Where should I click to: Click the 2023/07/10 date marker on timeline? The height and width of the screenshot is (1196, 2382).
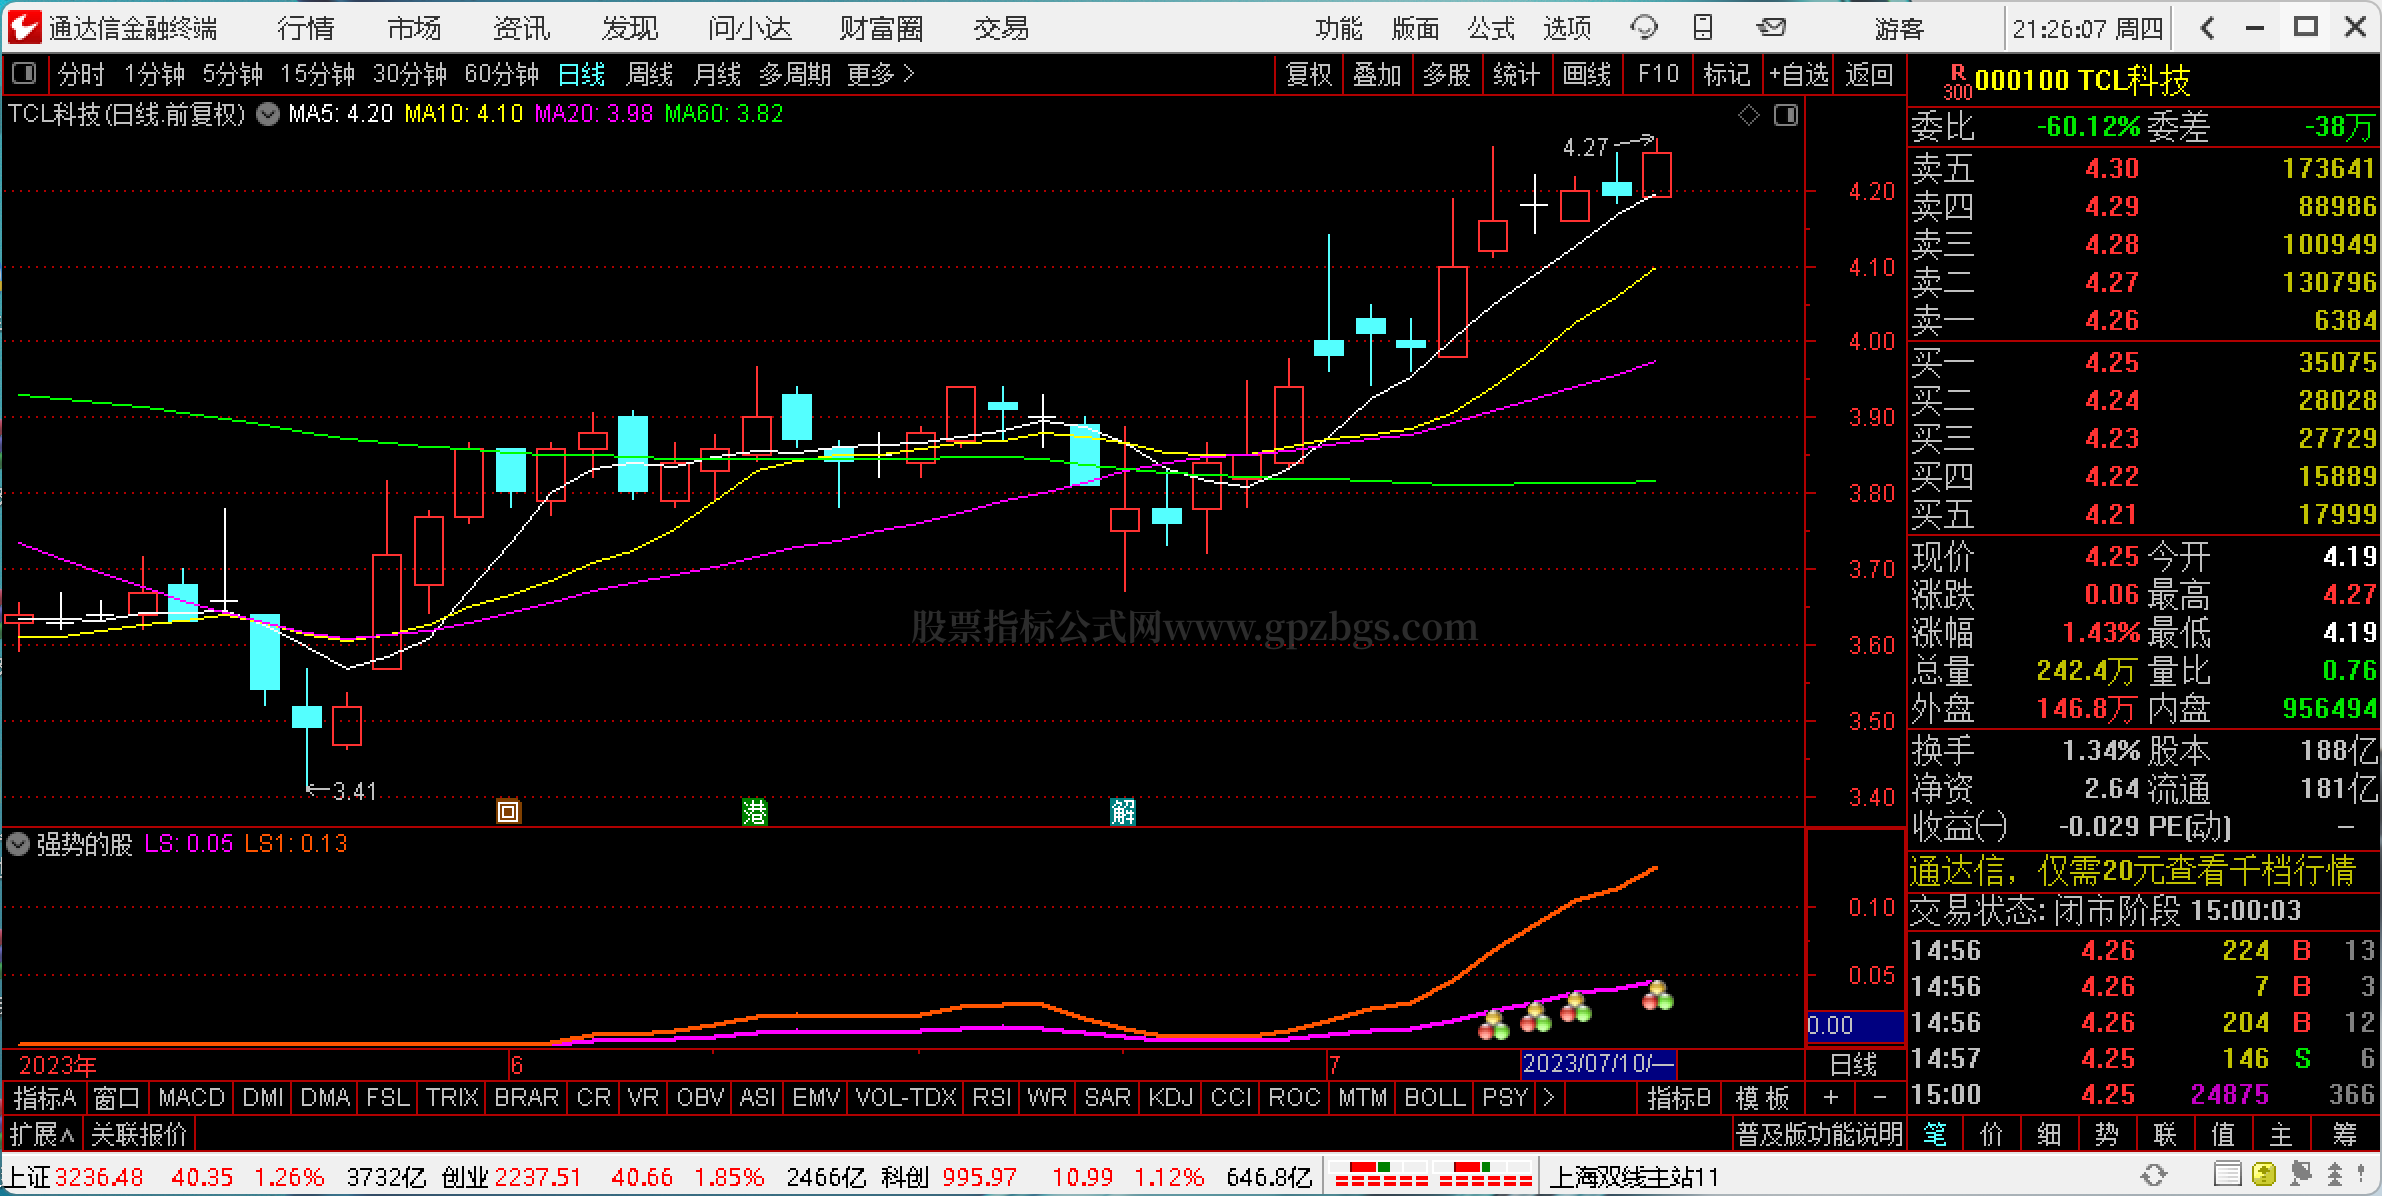point(1598,1063)
